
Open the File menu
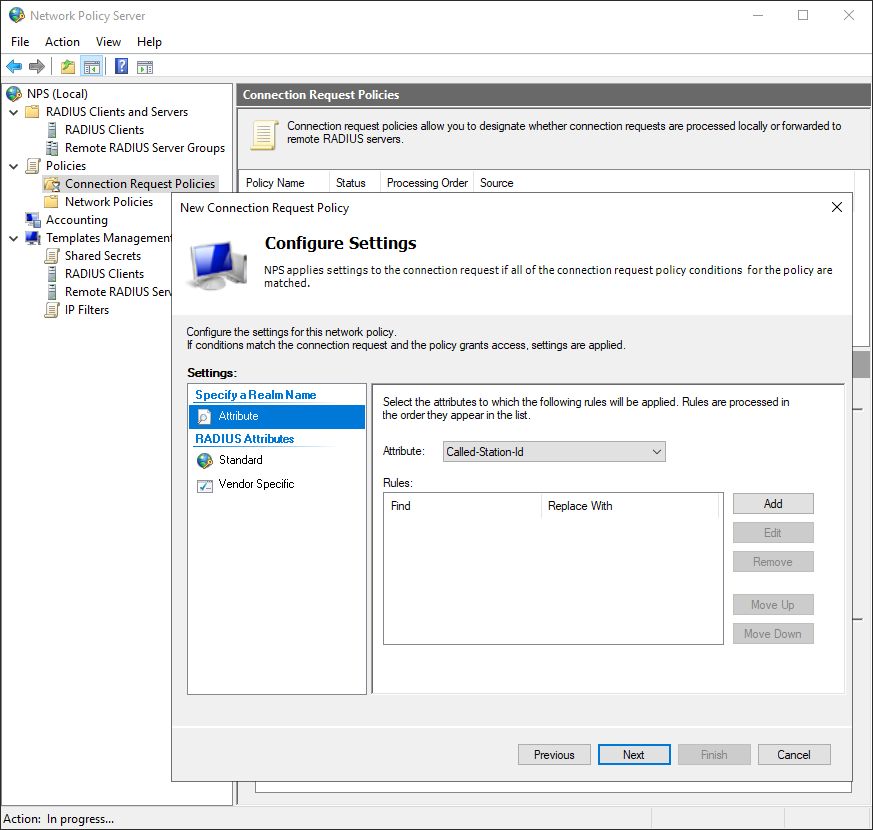[20, 42]
